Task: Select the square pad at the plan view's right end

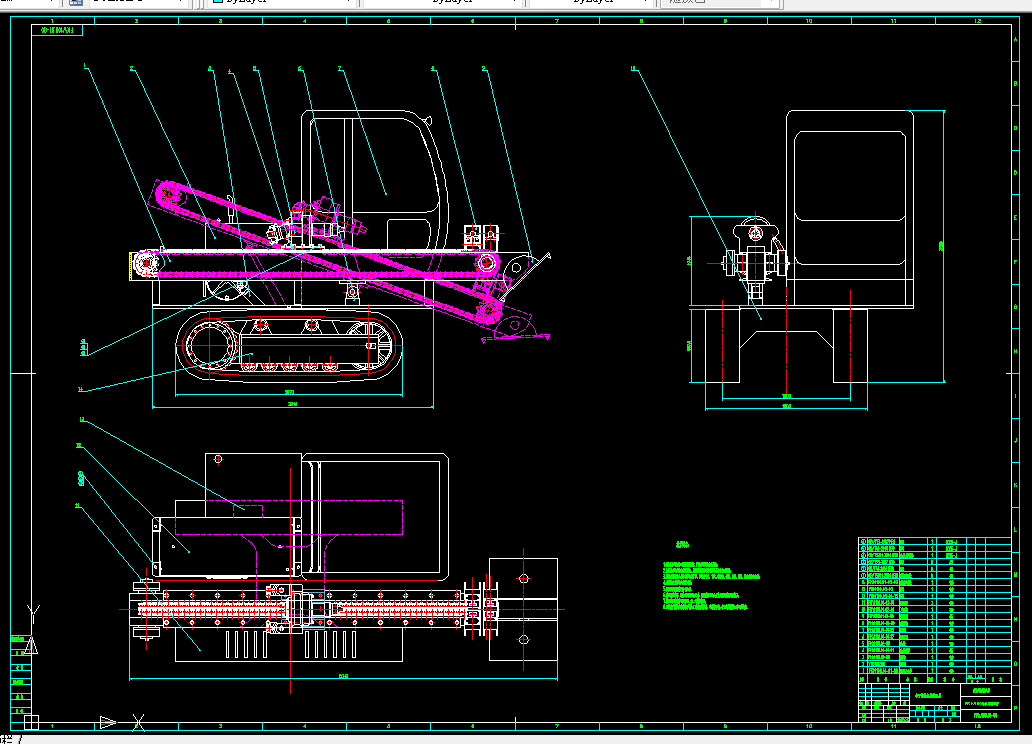Action: pos(523,609)
